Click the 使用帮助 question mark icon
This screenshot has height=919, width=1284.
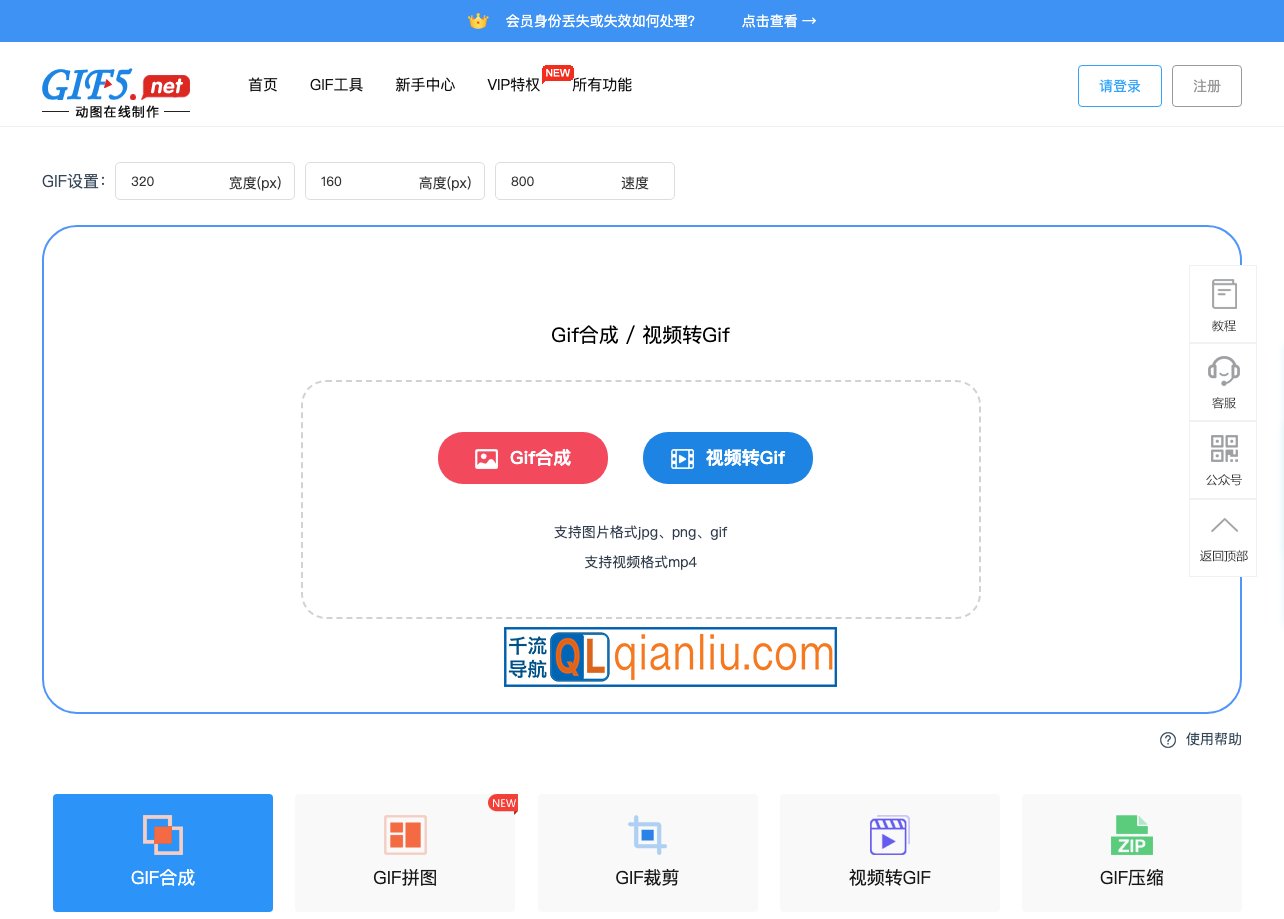(x=1168, y=740)
